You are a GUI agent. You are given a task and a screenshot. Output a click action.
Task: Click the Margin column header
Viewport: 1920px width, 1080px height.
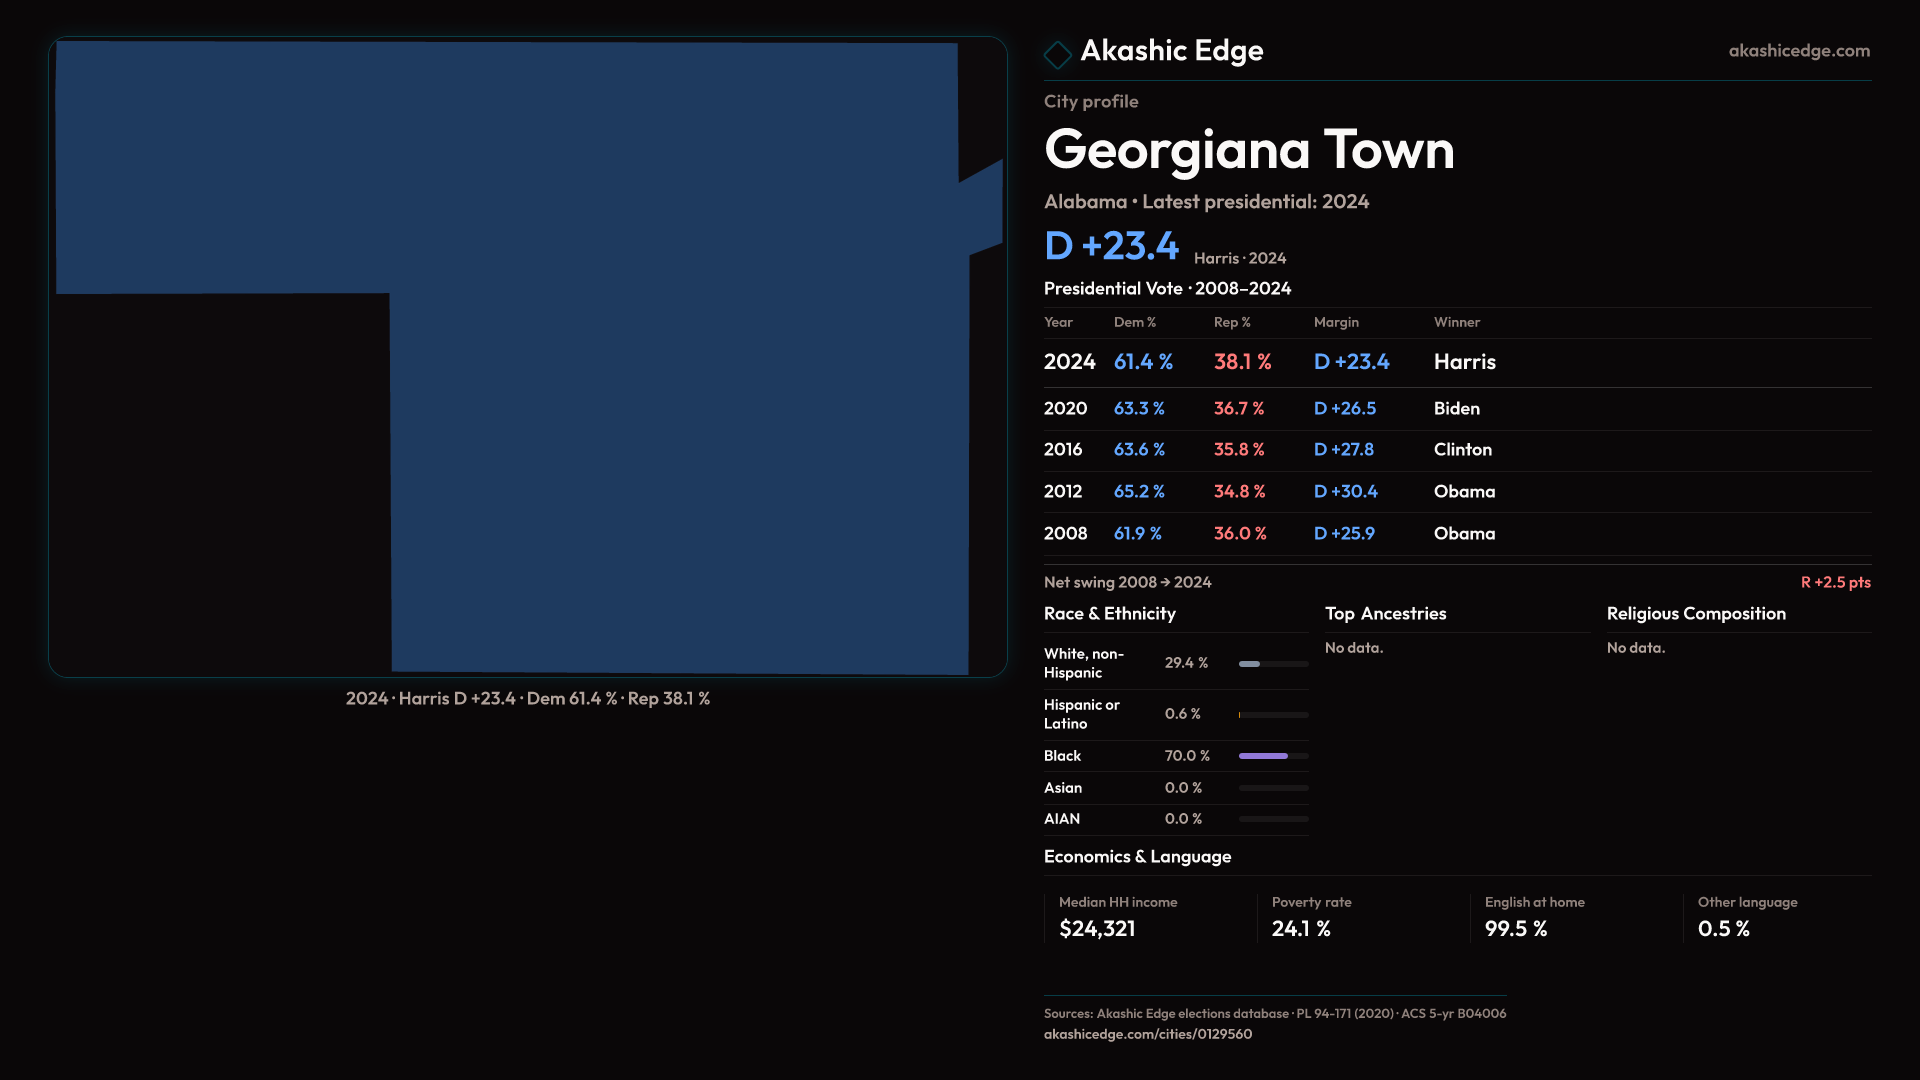[1336, 322]
